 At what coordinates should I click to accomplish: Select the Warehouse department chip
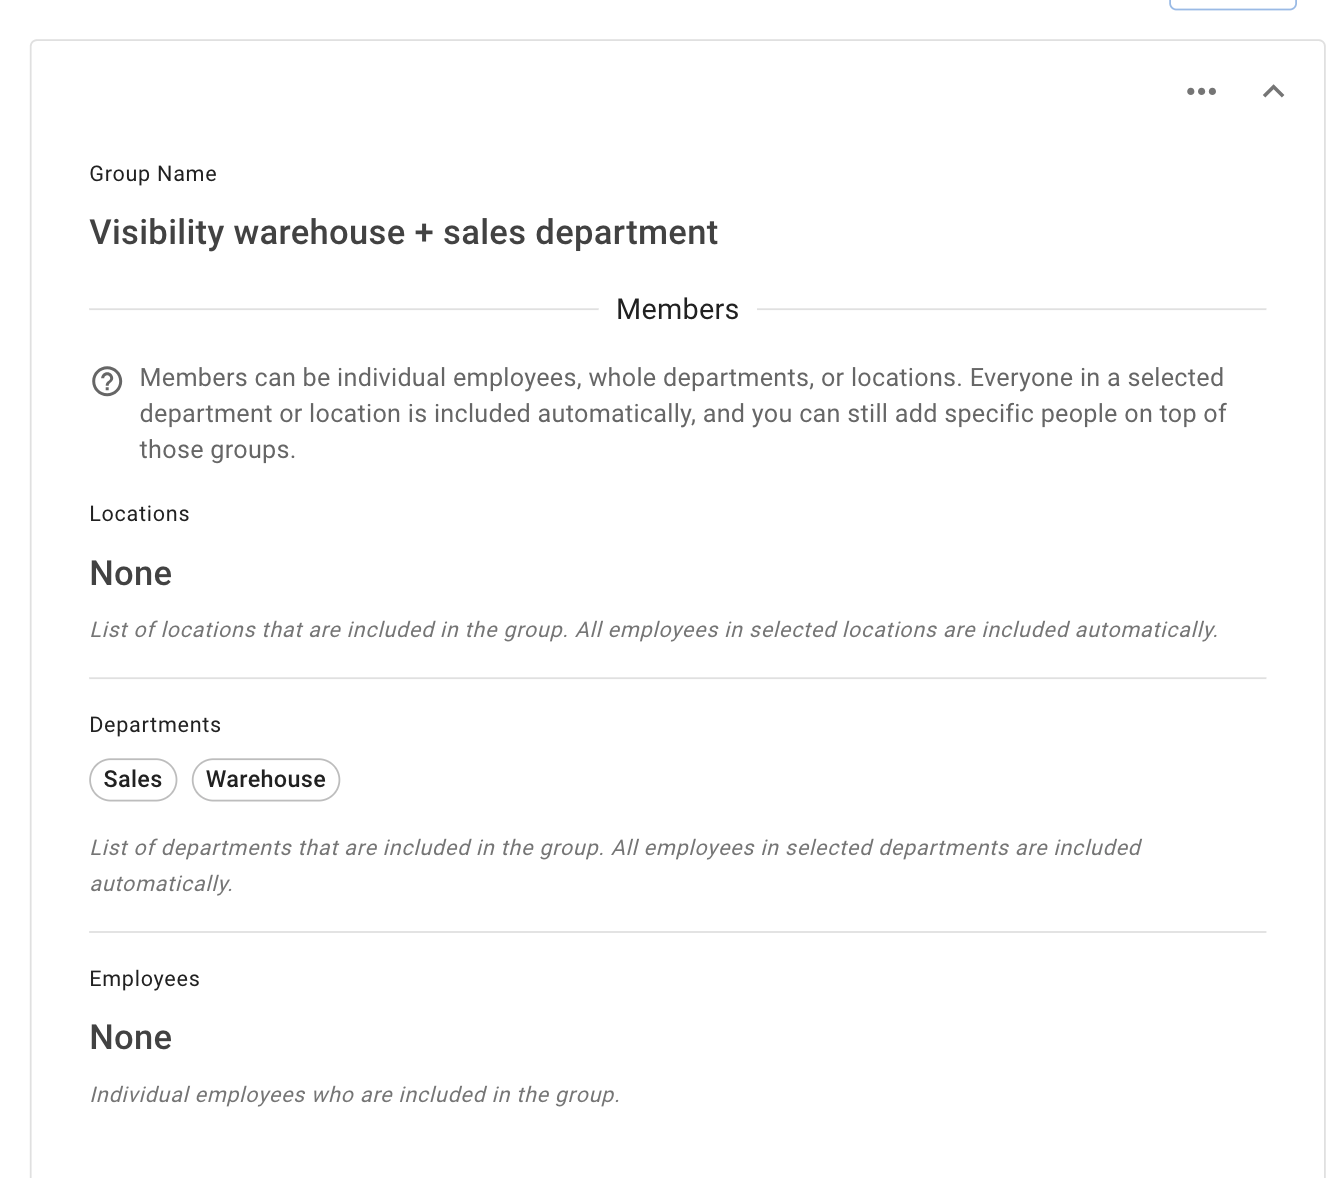(266, 779)
